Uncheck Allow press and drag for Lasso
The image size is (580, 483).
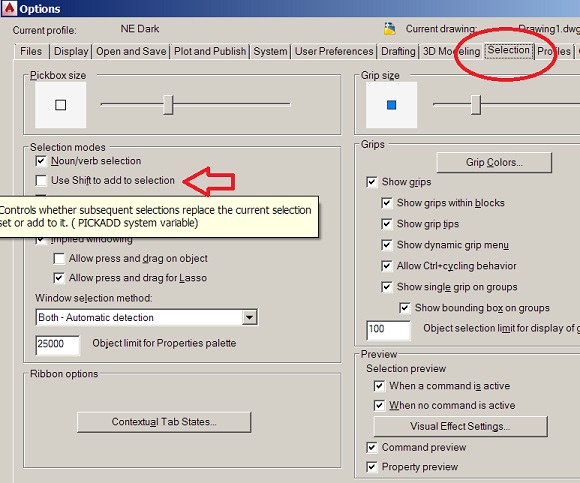(59, 278)
